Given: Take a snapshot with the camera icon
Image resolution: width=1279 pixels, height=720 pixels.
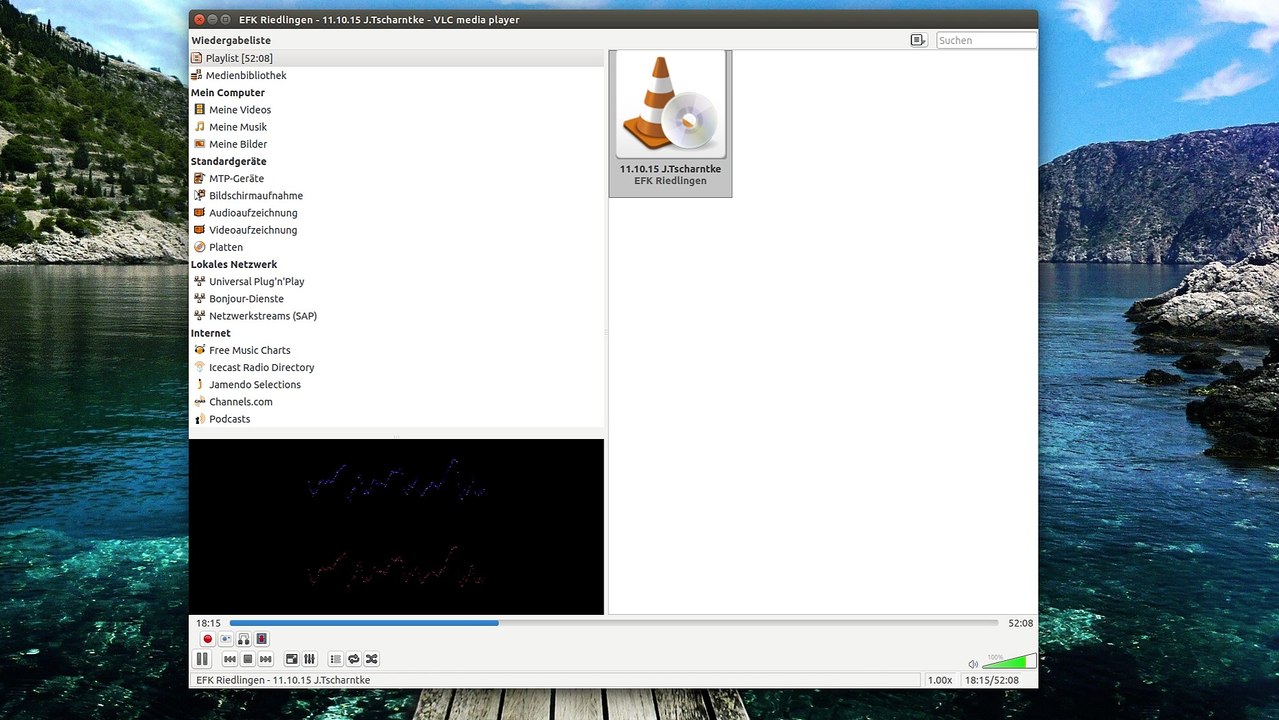Looking at the screenshot, I should click(x=226, y=639).
